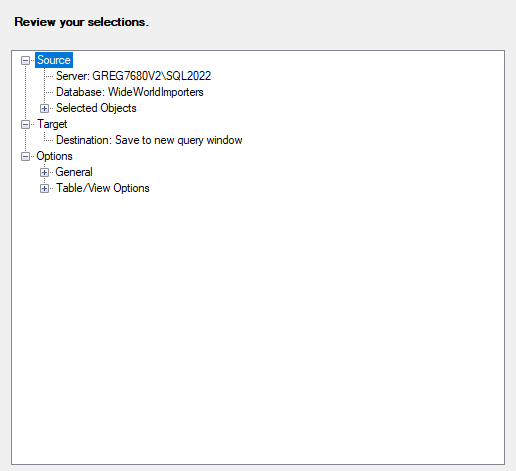Expand the General options node
Viewport: 516px width, 471px height.
44,172
